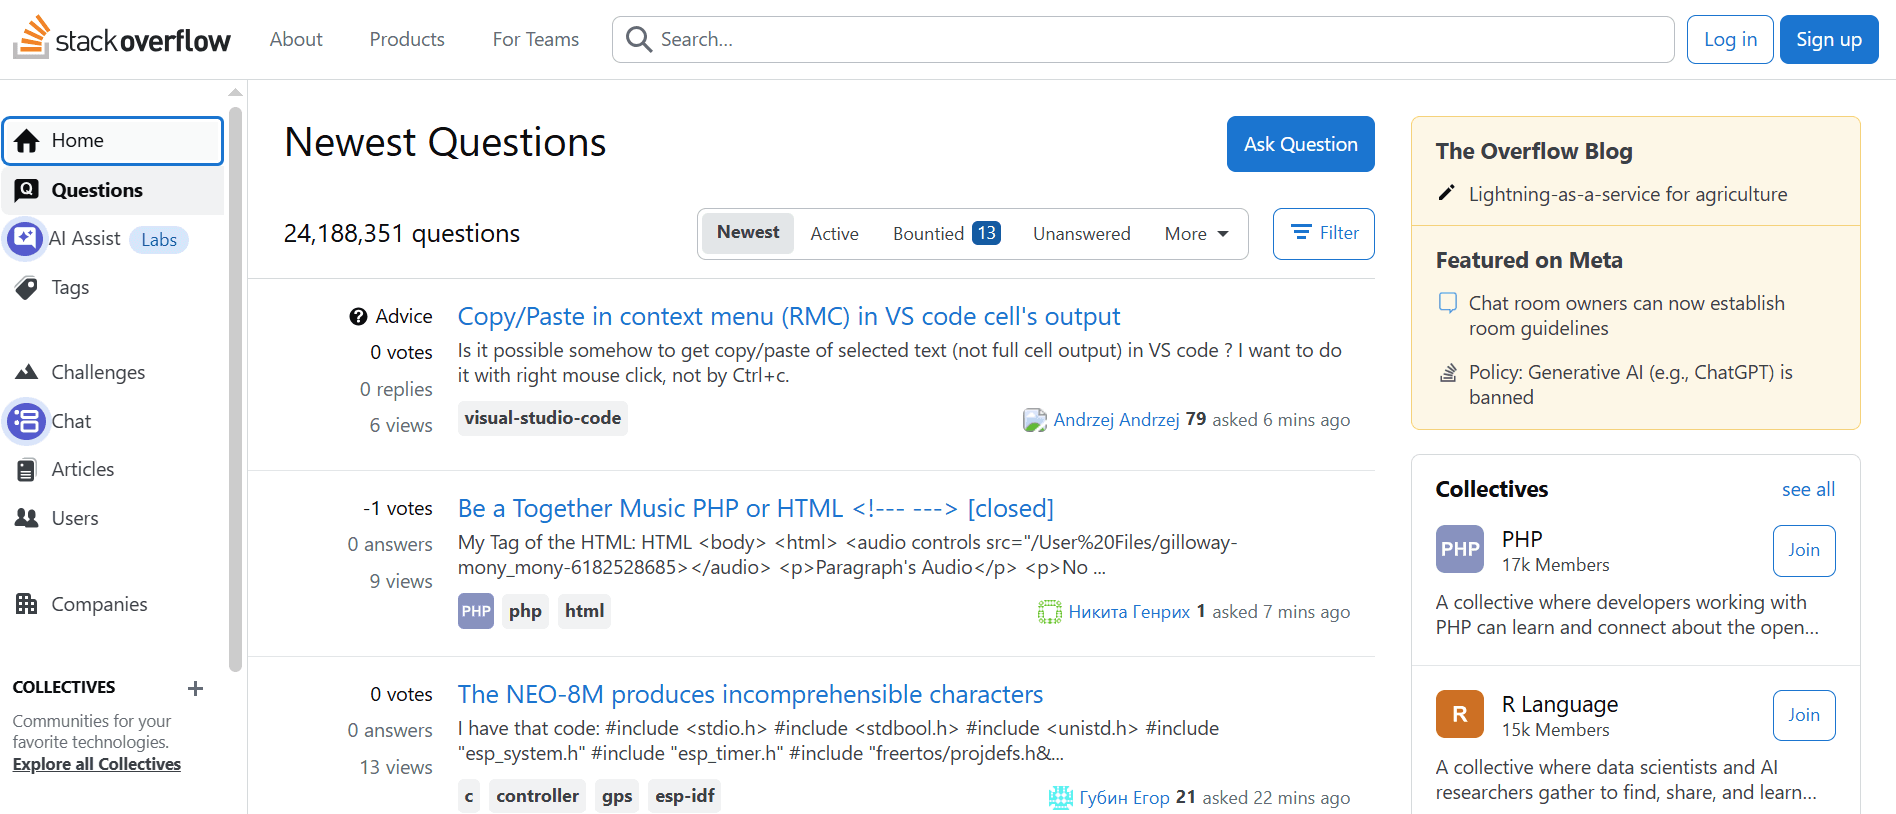Click the PHP collective badge beside php tag
Screen dimensions: 1896x814
tap(476, 611)
